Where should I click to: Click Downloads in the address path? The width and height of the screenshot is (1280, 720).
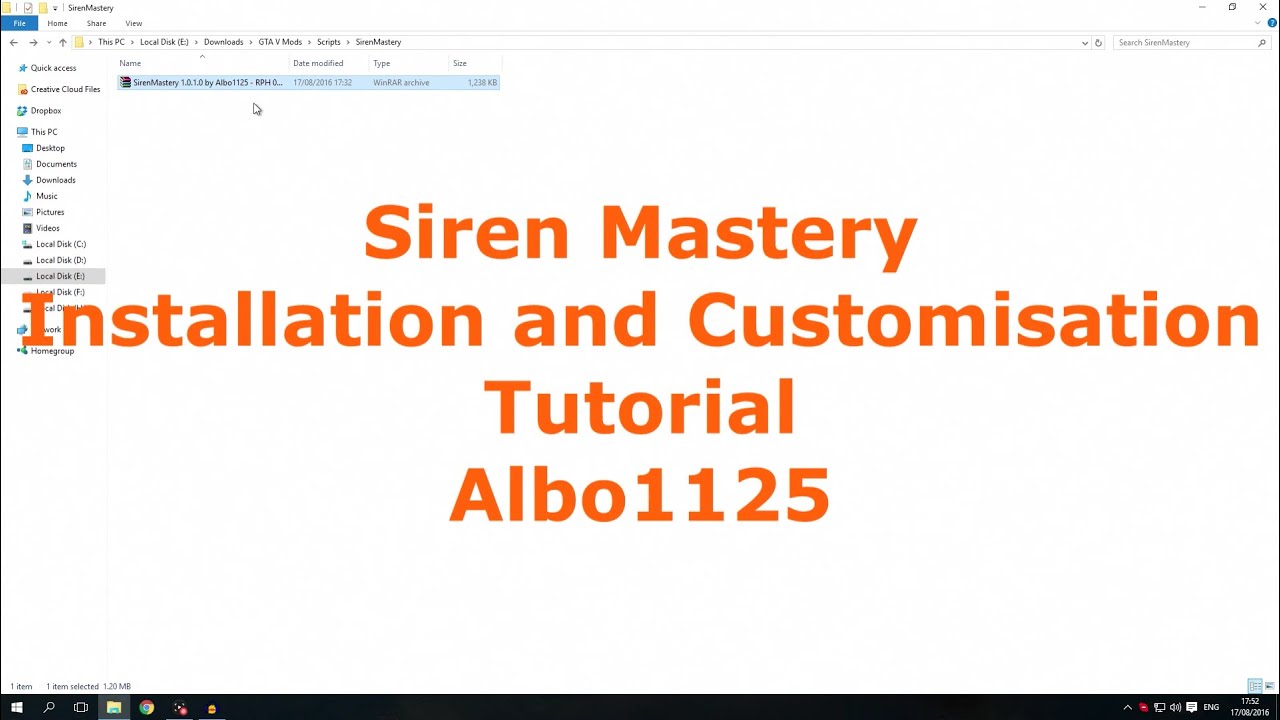click(x=223, y=42)
